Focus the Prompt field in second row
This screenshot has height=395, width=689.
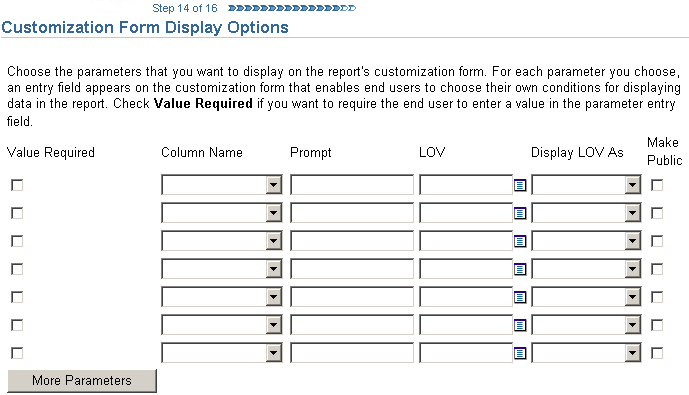pos(352,213)
